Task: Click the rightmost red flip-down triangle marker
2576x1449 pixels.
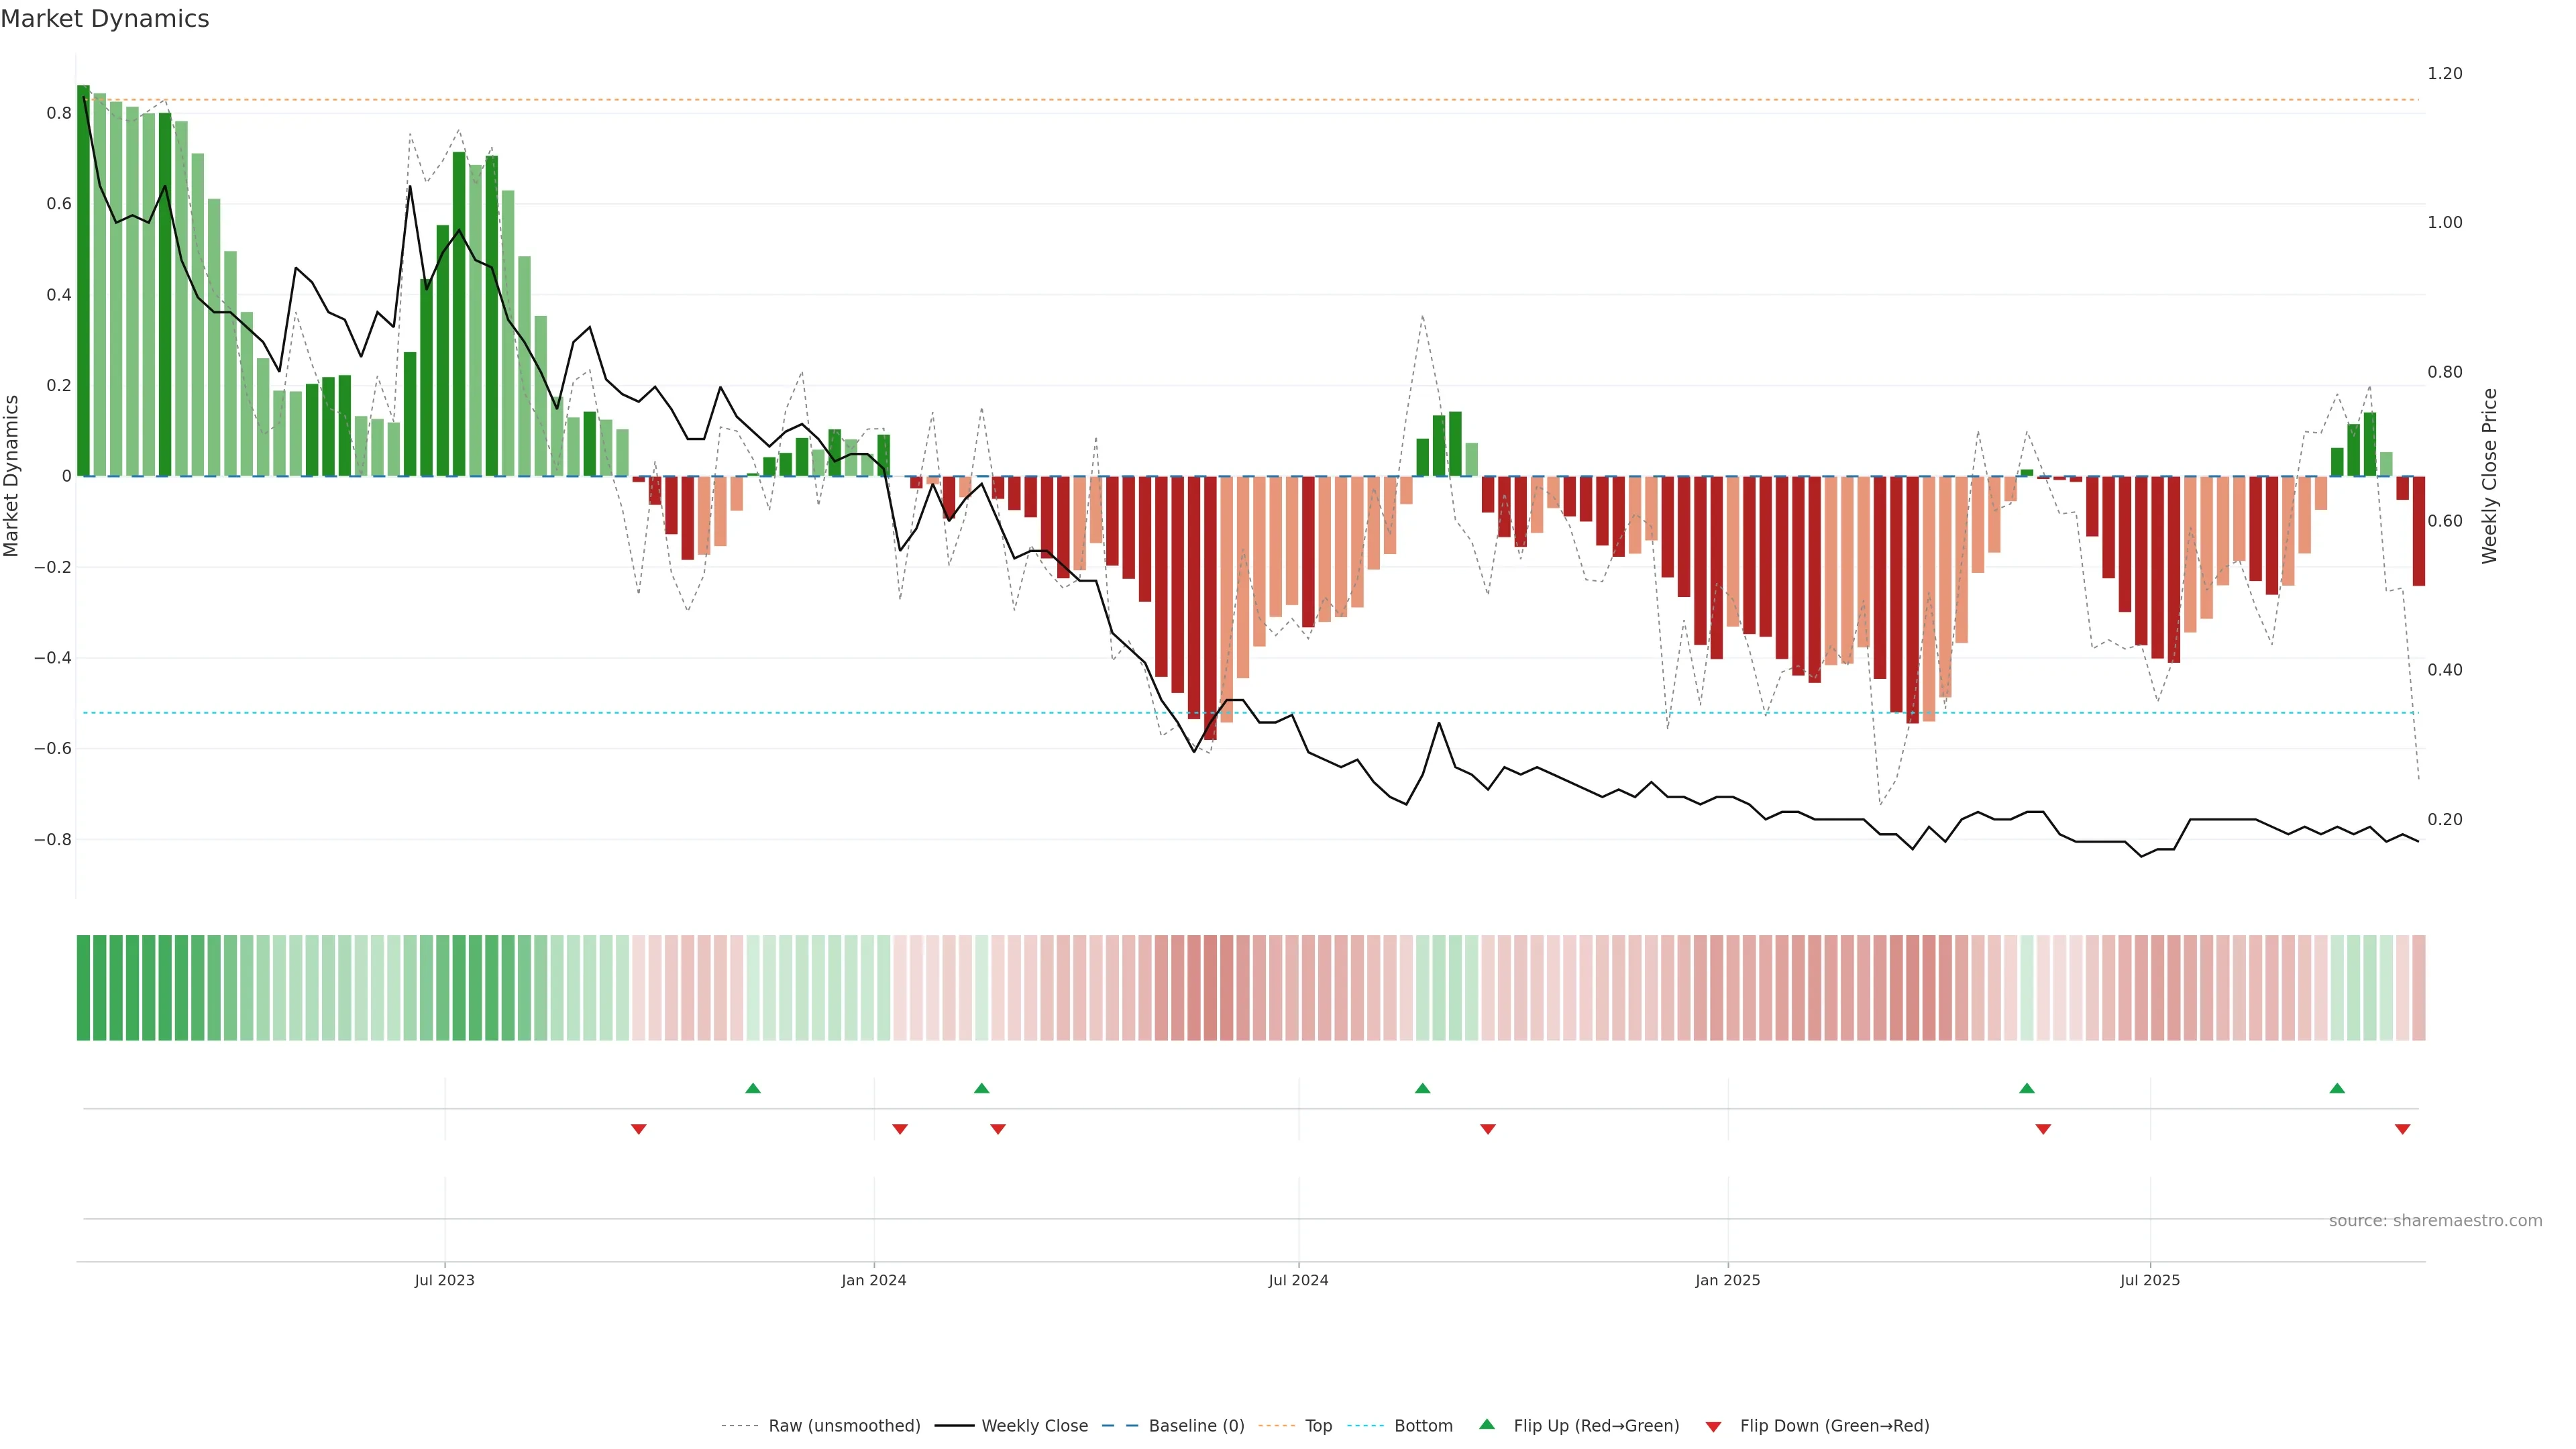Action: coord(2402,1129)
